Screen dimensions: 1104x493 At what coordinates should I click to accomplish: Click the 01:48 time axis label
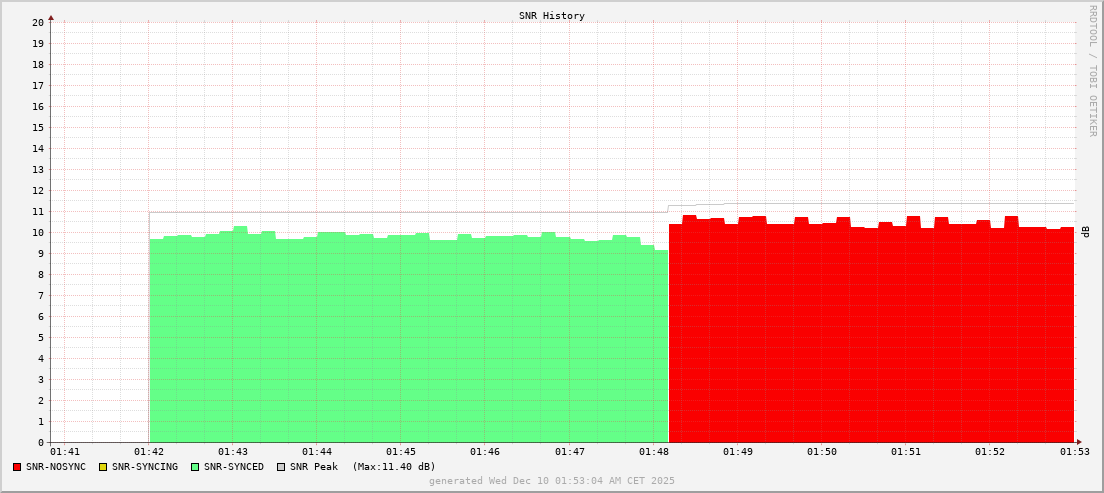pyautogui.click(x=653, y=452)
